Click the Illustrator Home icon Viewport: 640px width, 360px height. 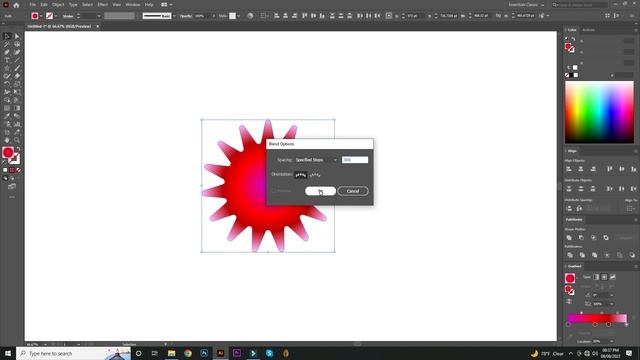pos(16,5)
